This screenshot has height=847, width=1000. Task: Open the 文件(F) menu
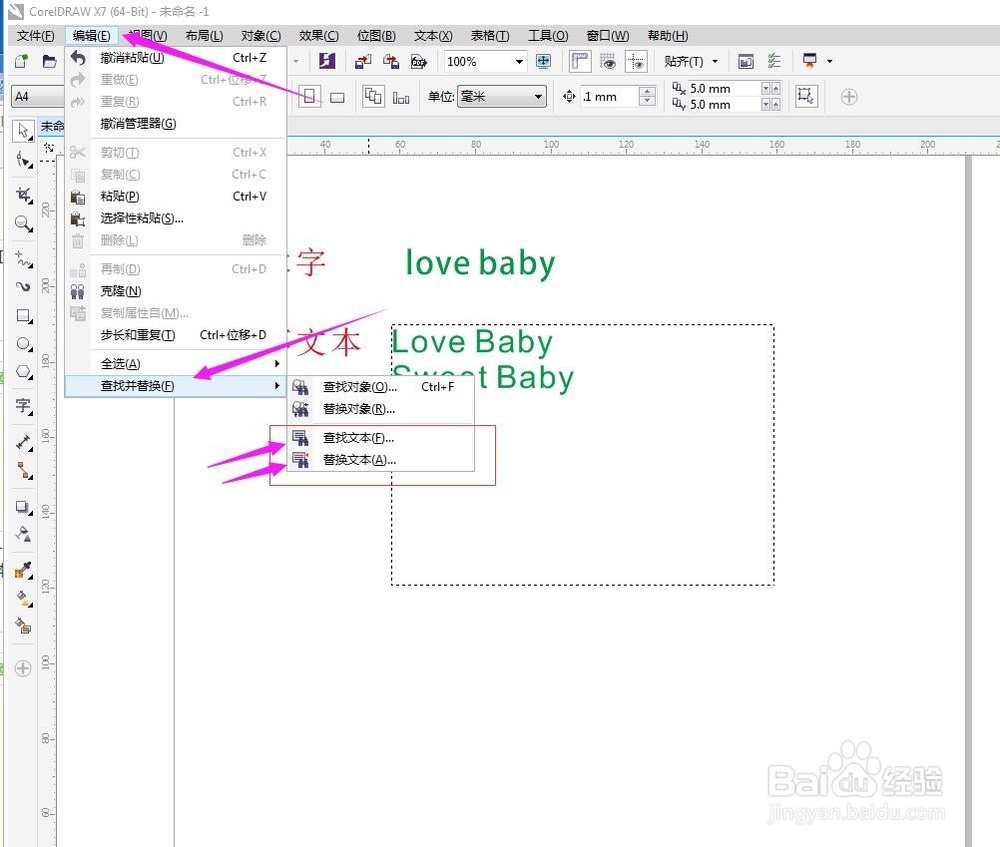36,36
